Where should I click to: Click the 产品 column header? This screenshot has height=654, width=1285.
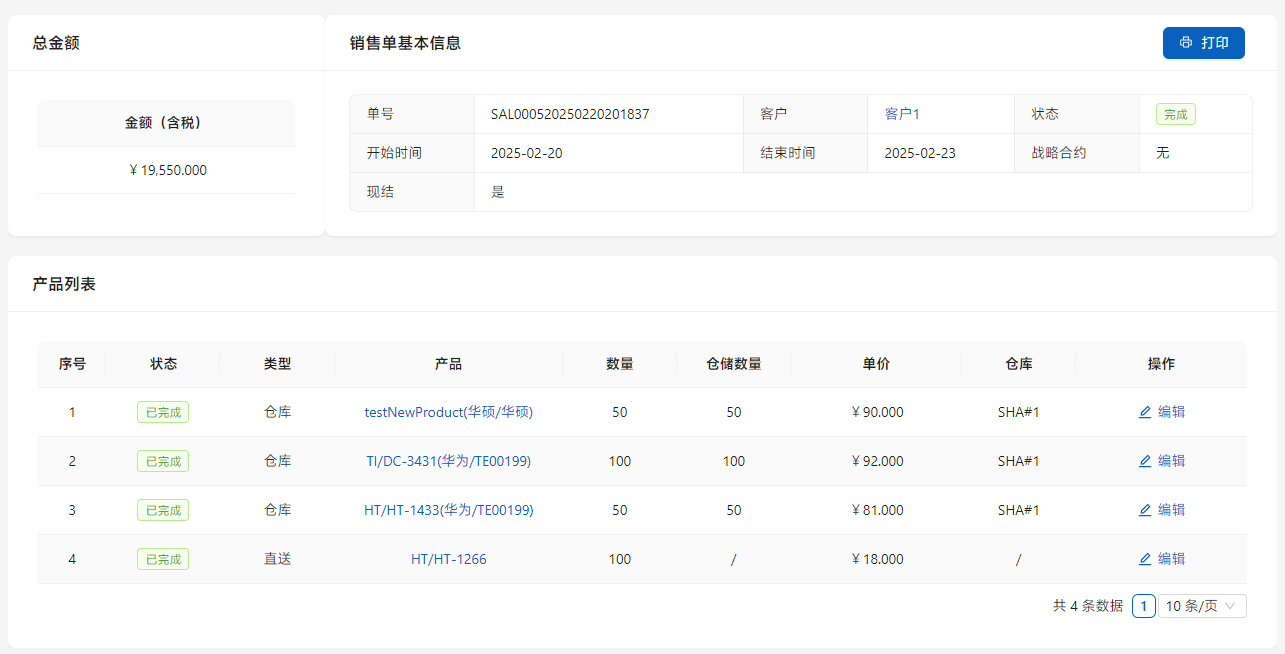[x=448, y=364]
